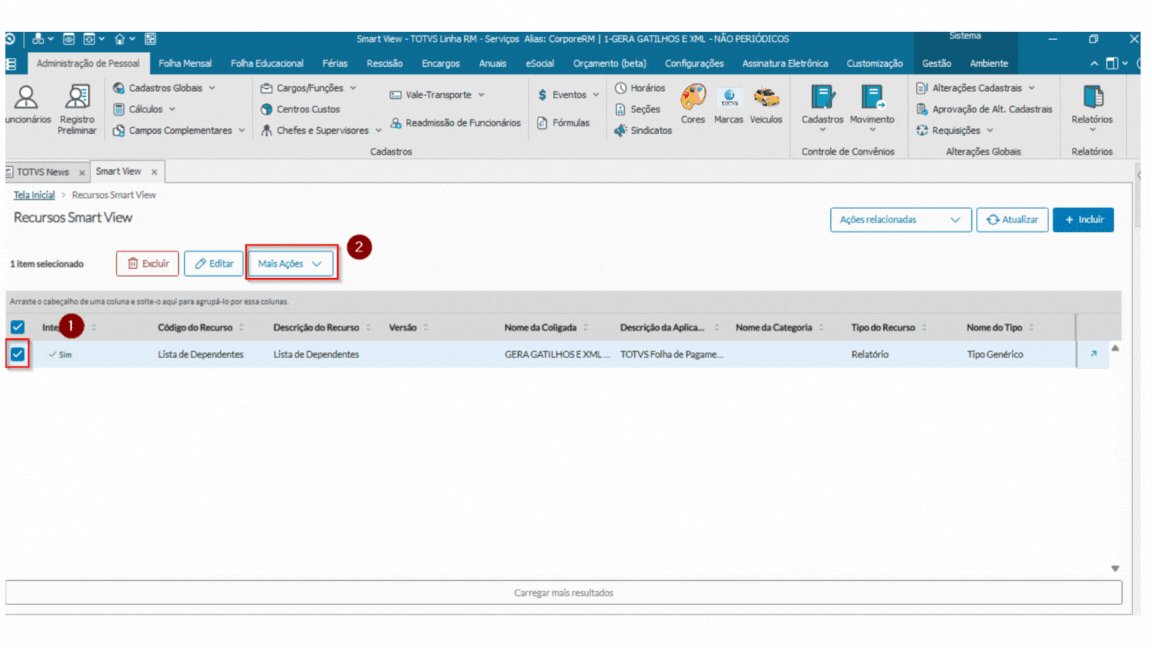Open Fórmulas

(564, 123)
